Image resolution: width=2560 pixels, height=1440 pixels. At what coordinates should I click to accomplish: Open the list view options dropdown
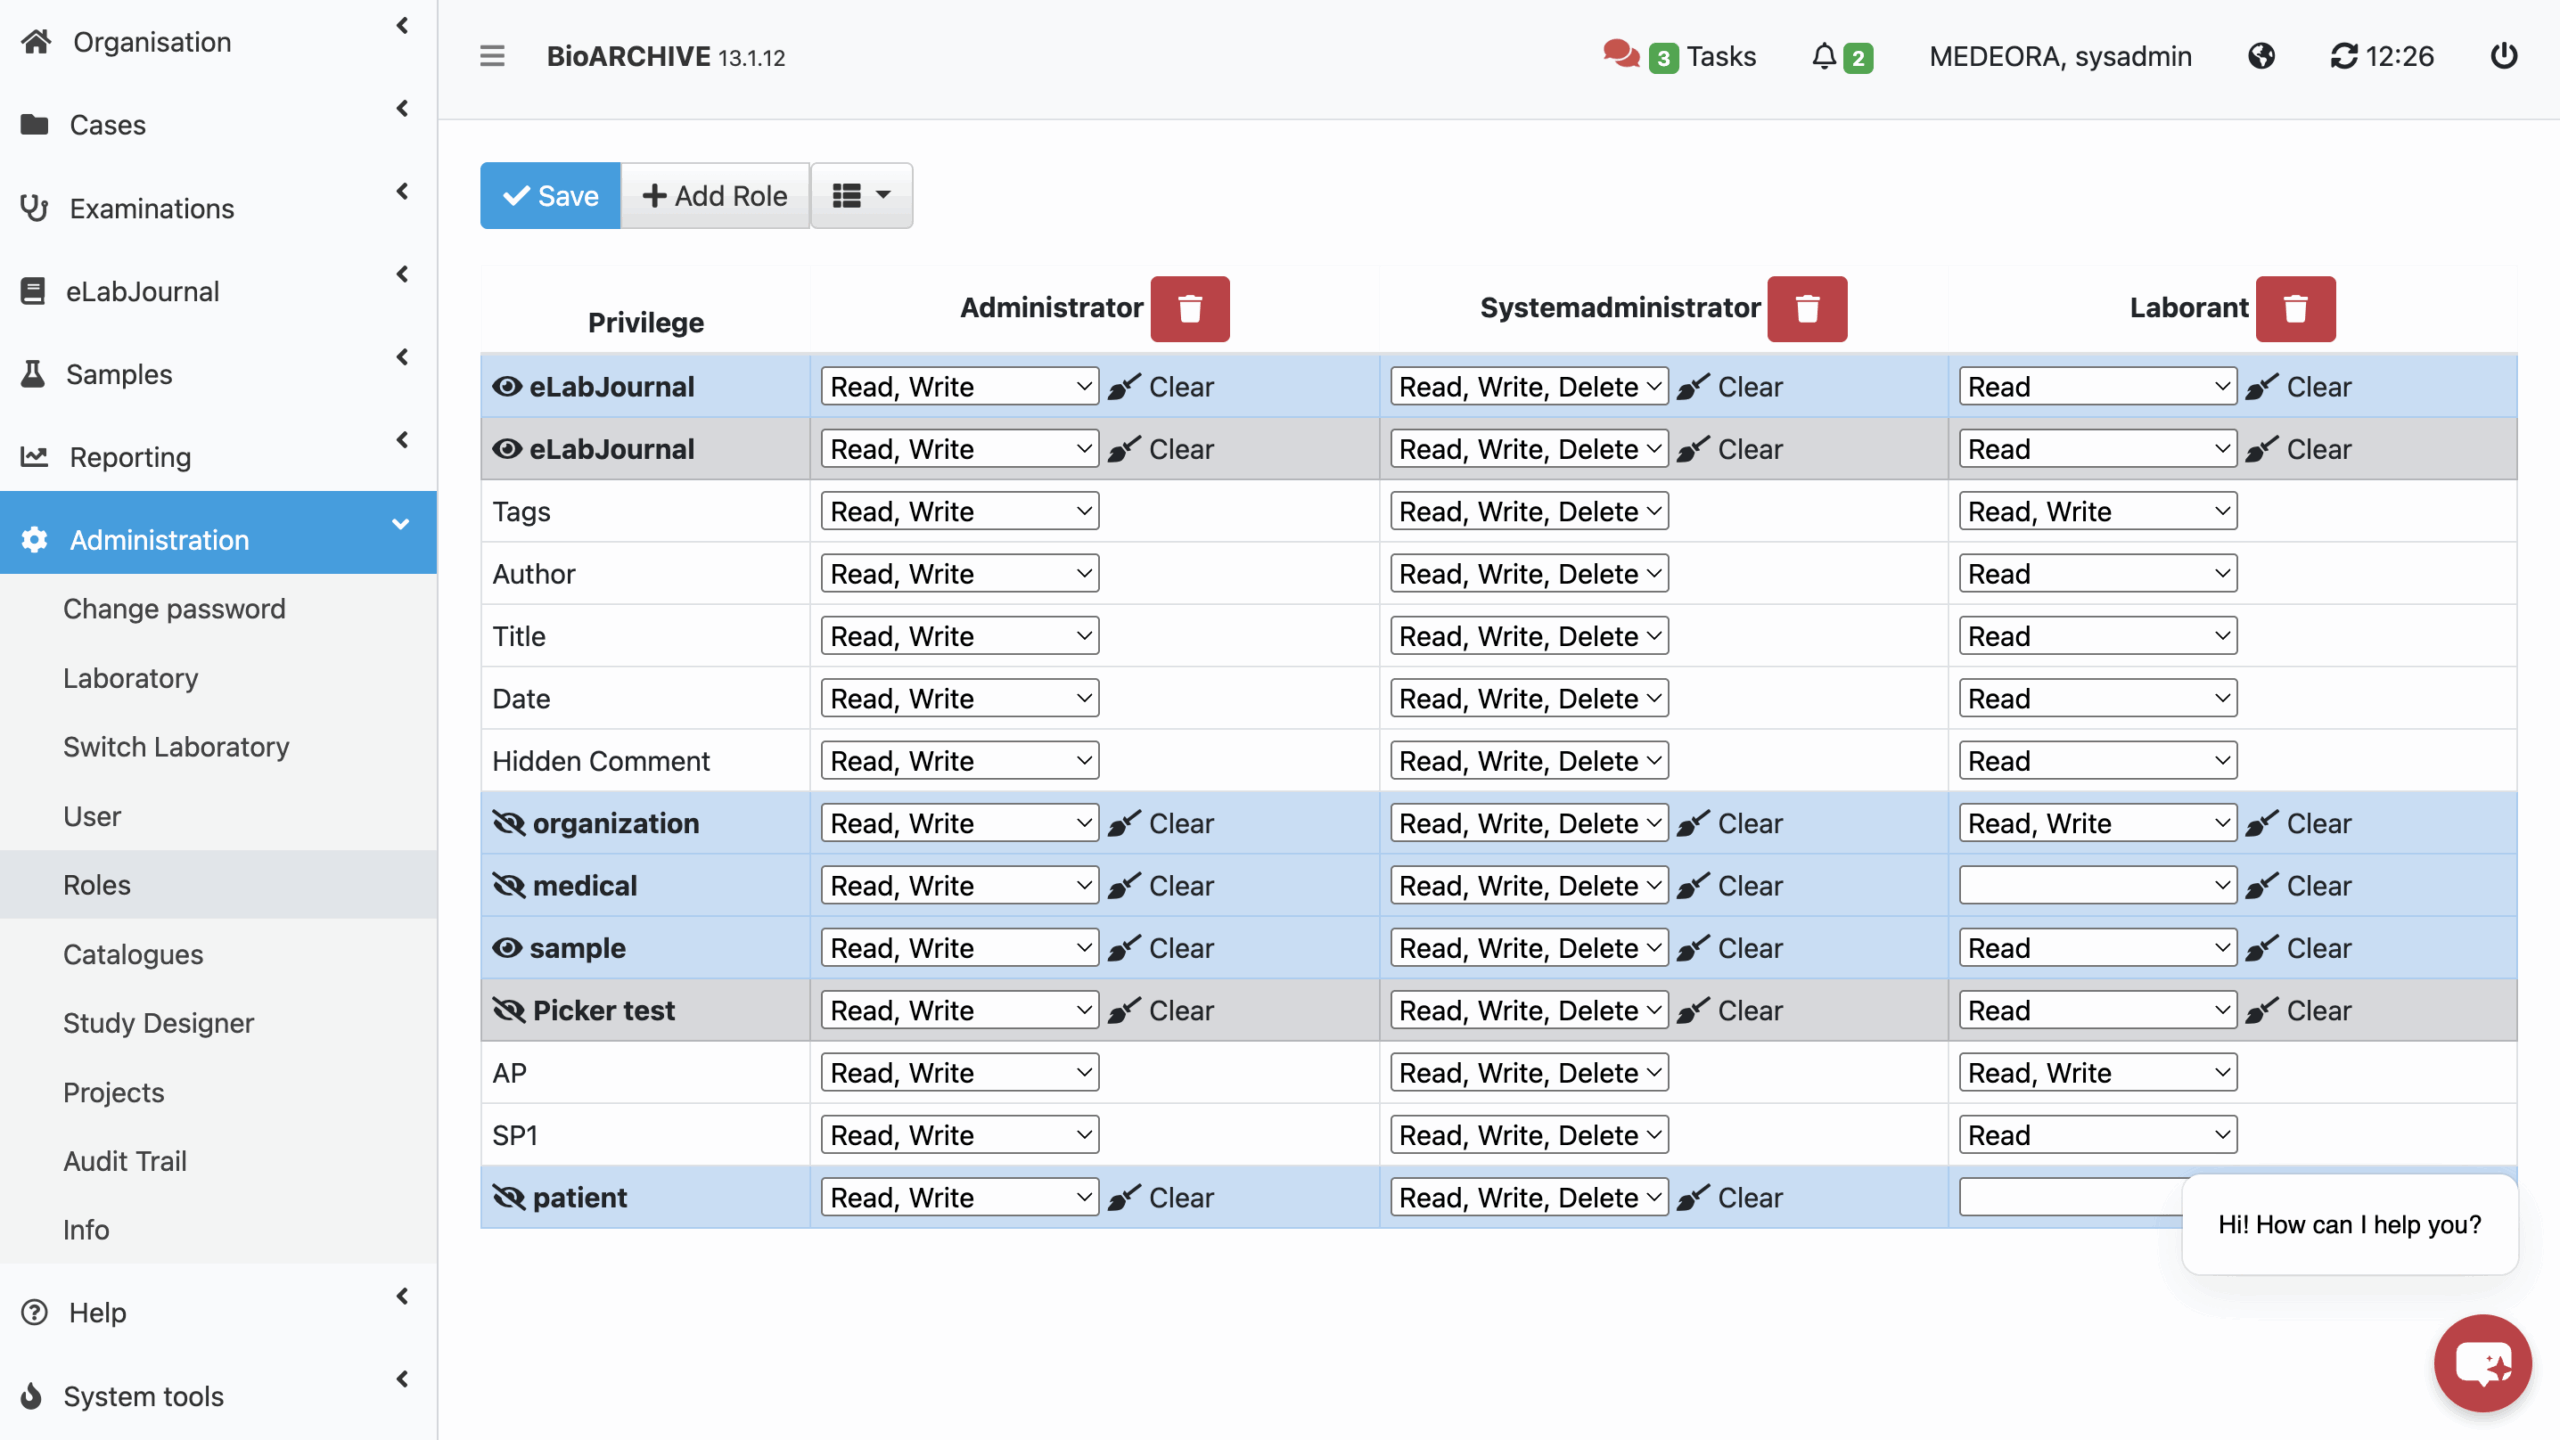point(861,196)
